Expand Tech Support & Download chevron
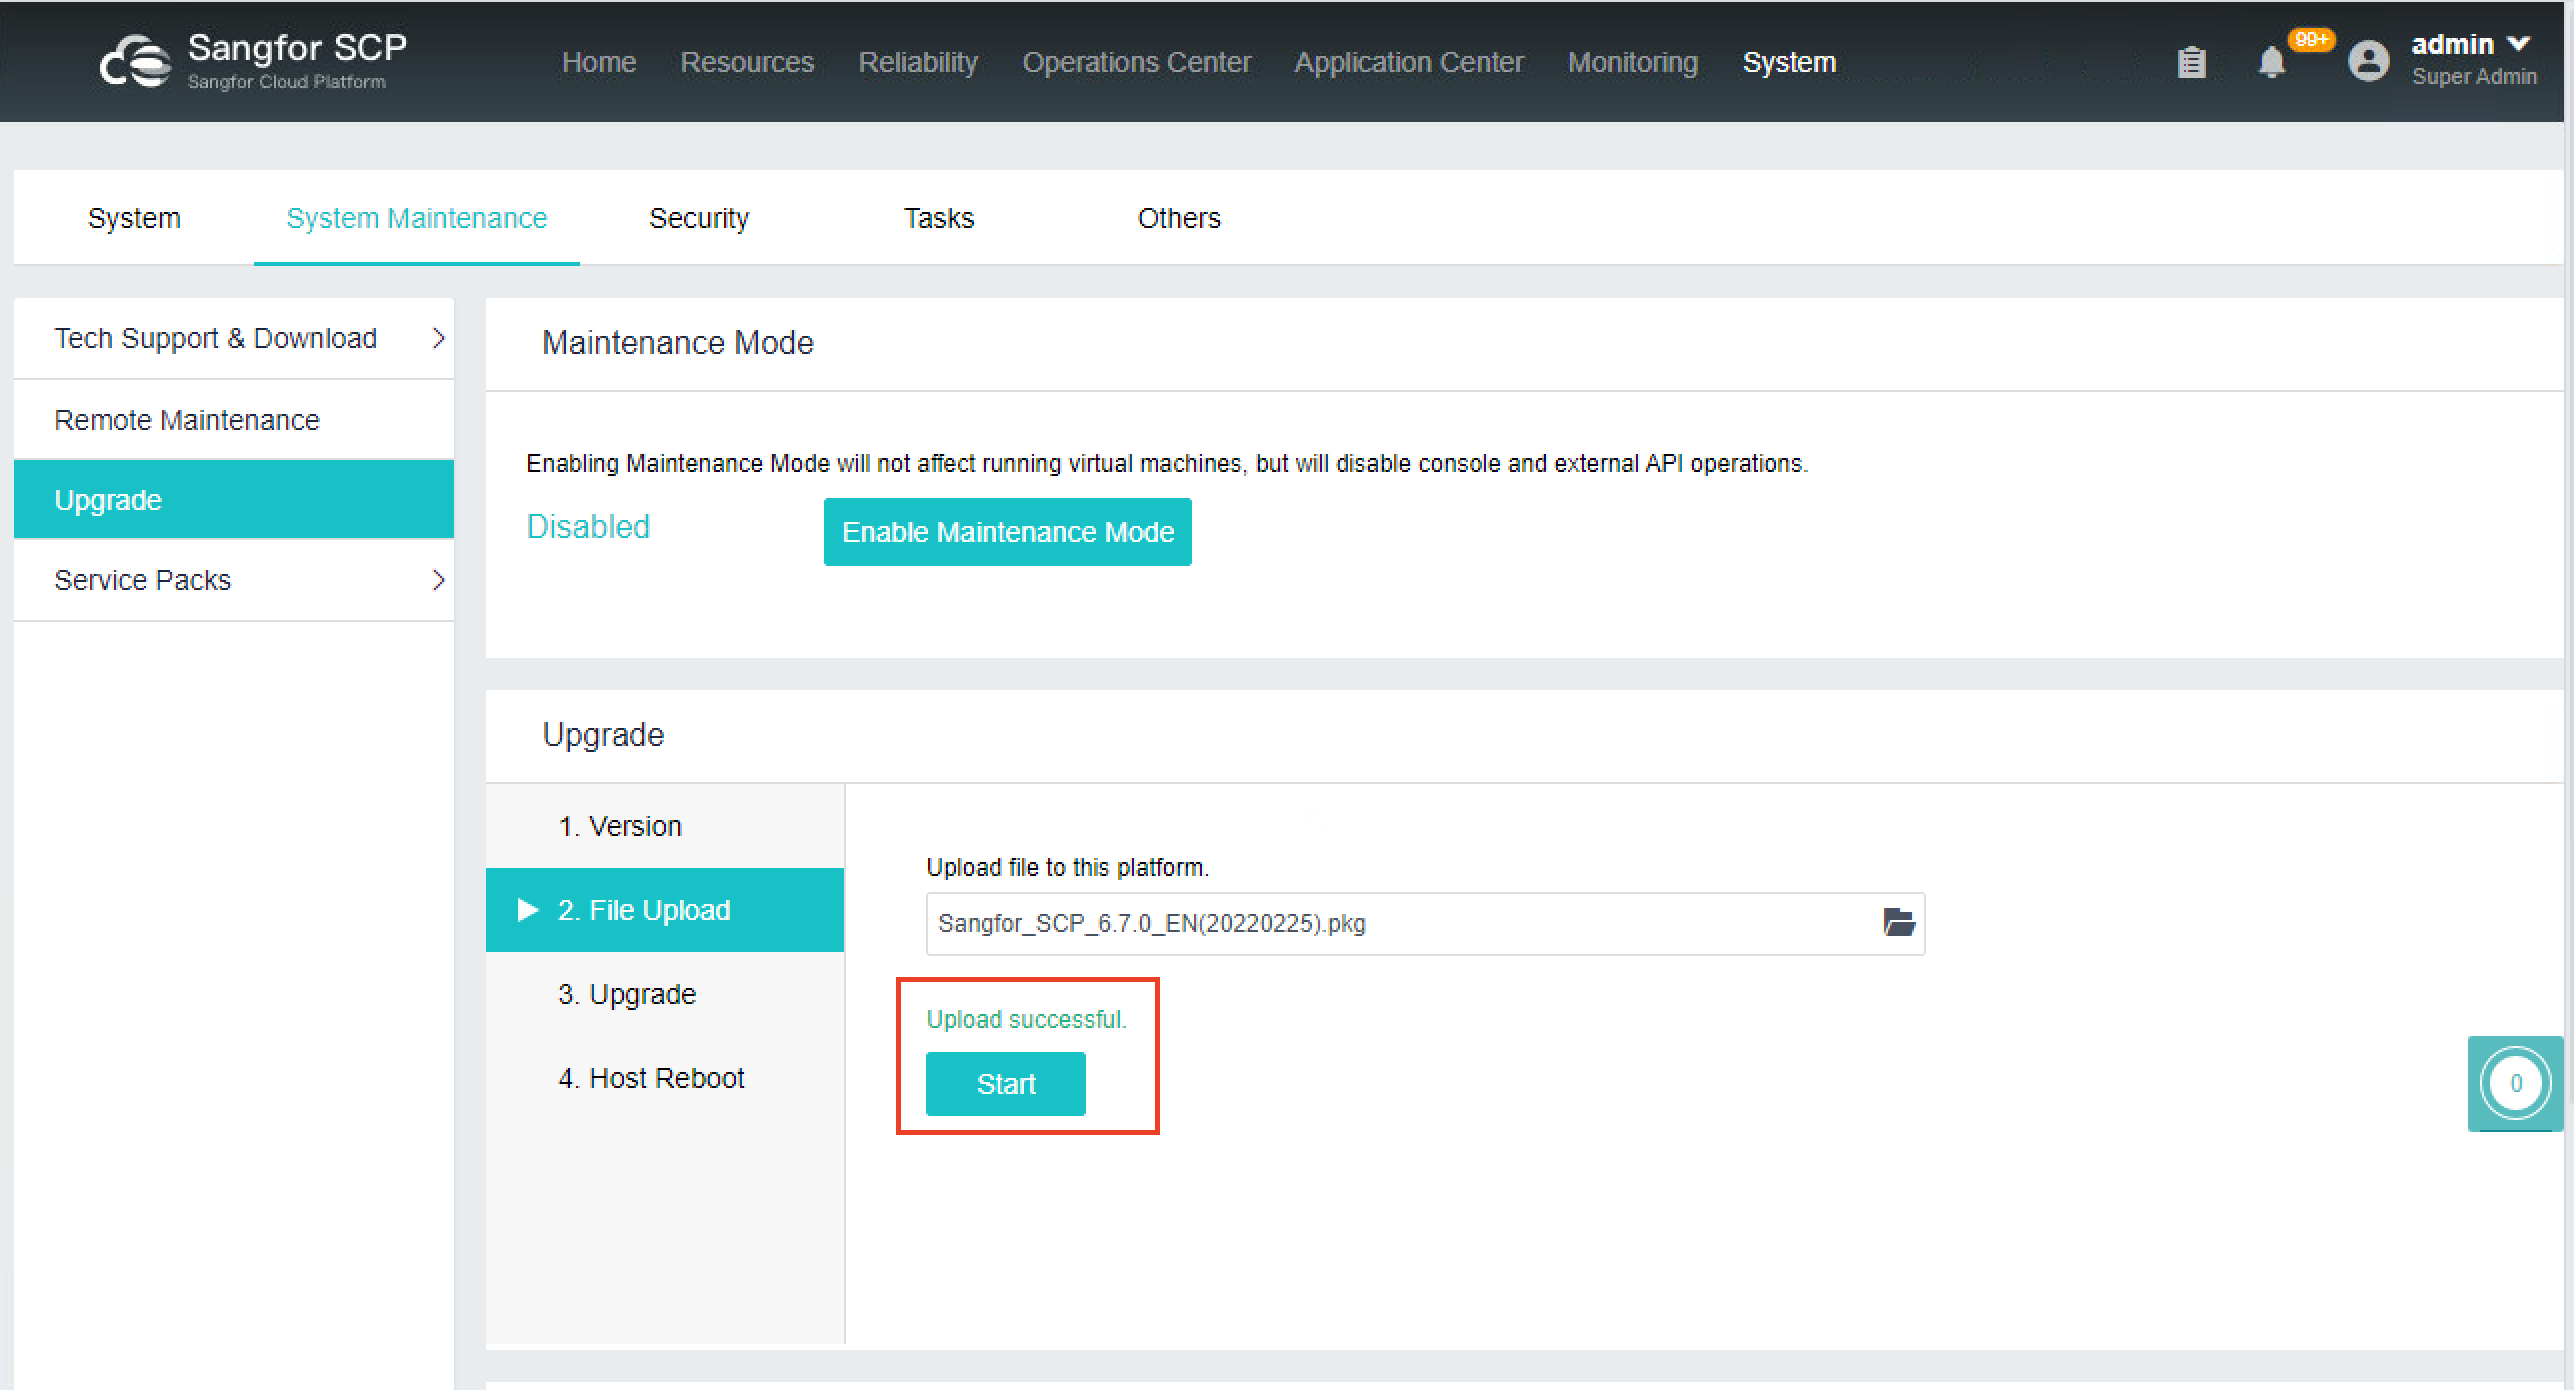This screenshot has height=1390, width=2574. [x=438, y=338]
